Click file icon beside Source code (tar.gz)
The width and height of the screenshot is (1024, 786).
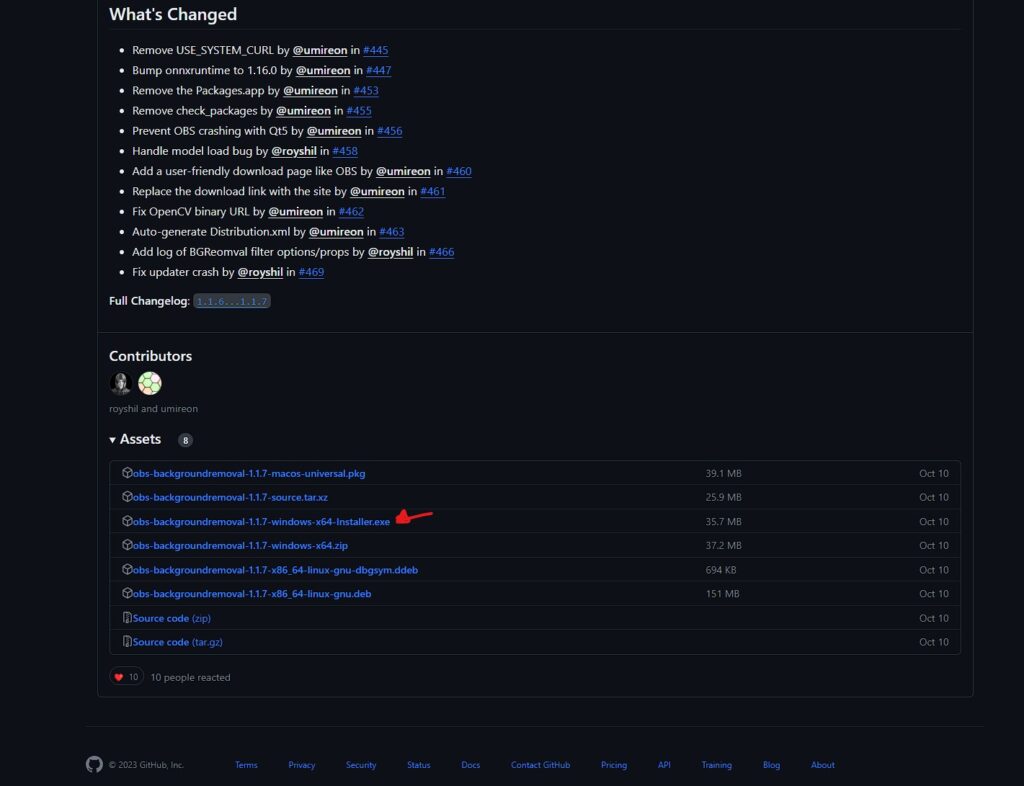[127, 642]
